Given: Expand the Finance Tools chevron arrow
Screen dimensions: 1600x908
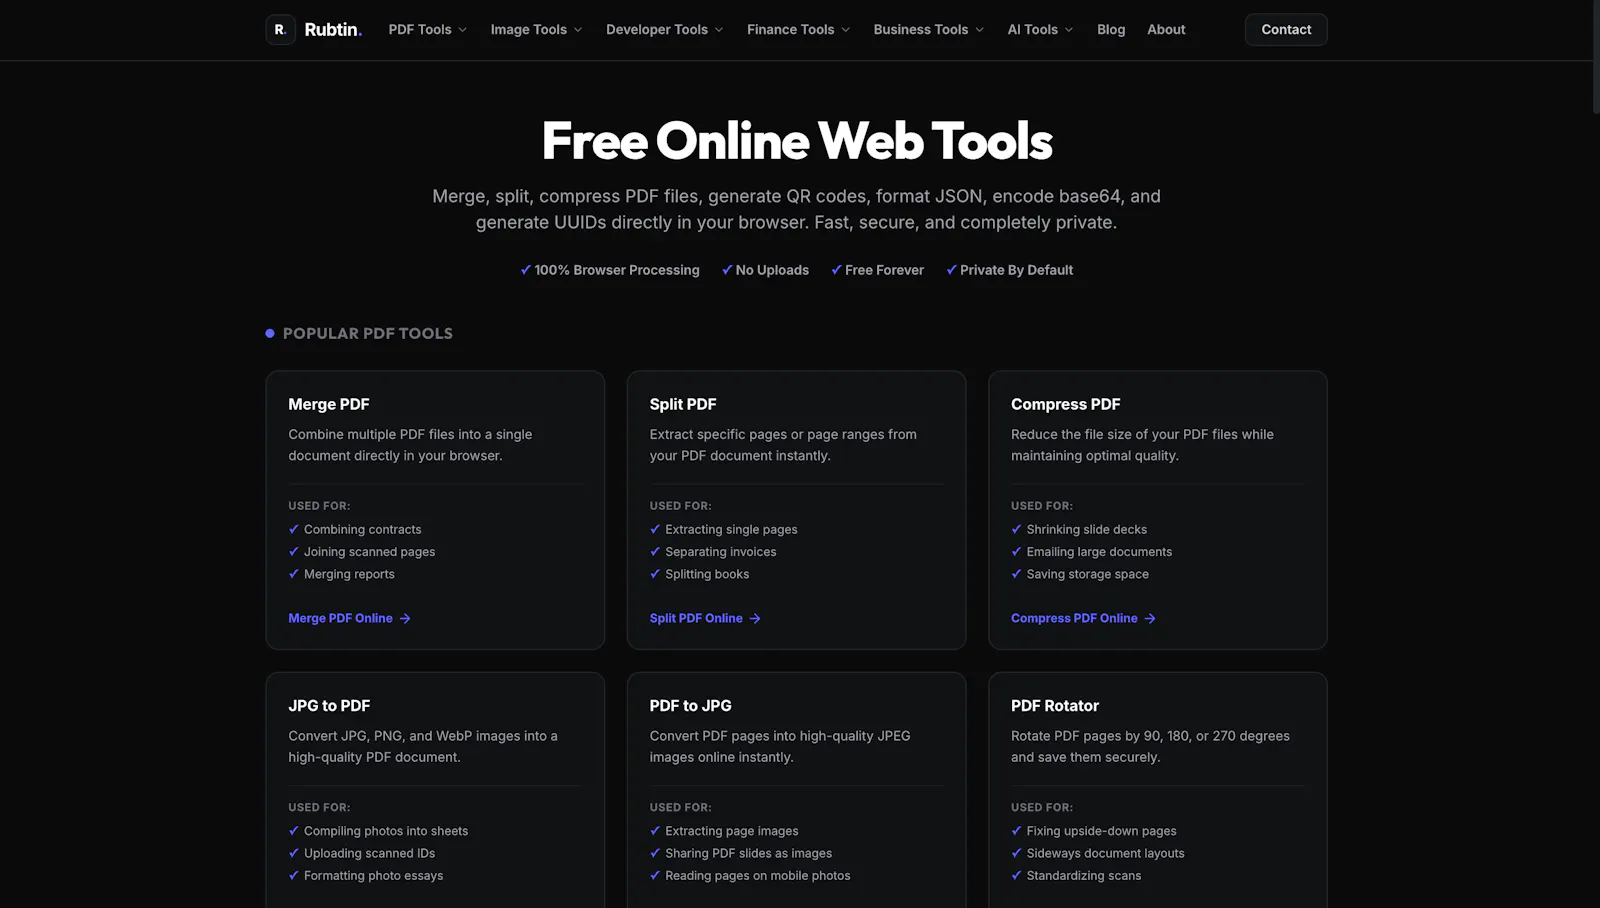Looking at the screenshot, I should [846, 30].
